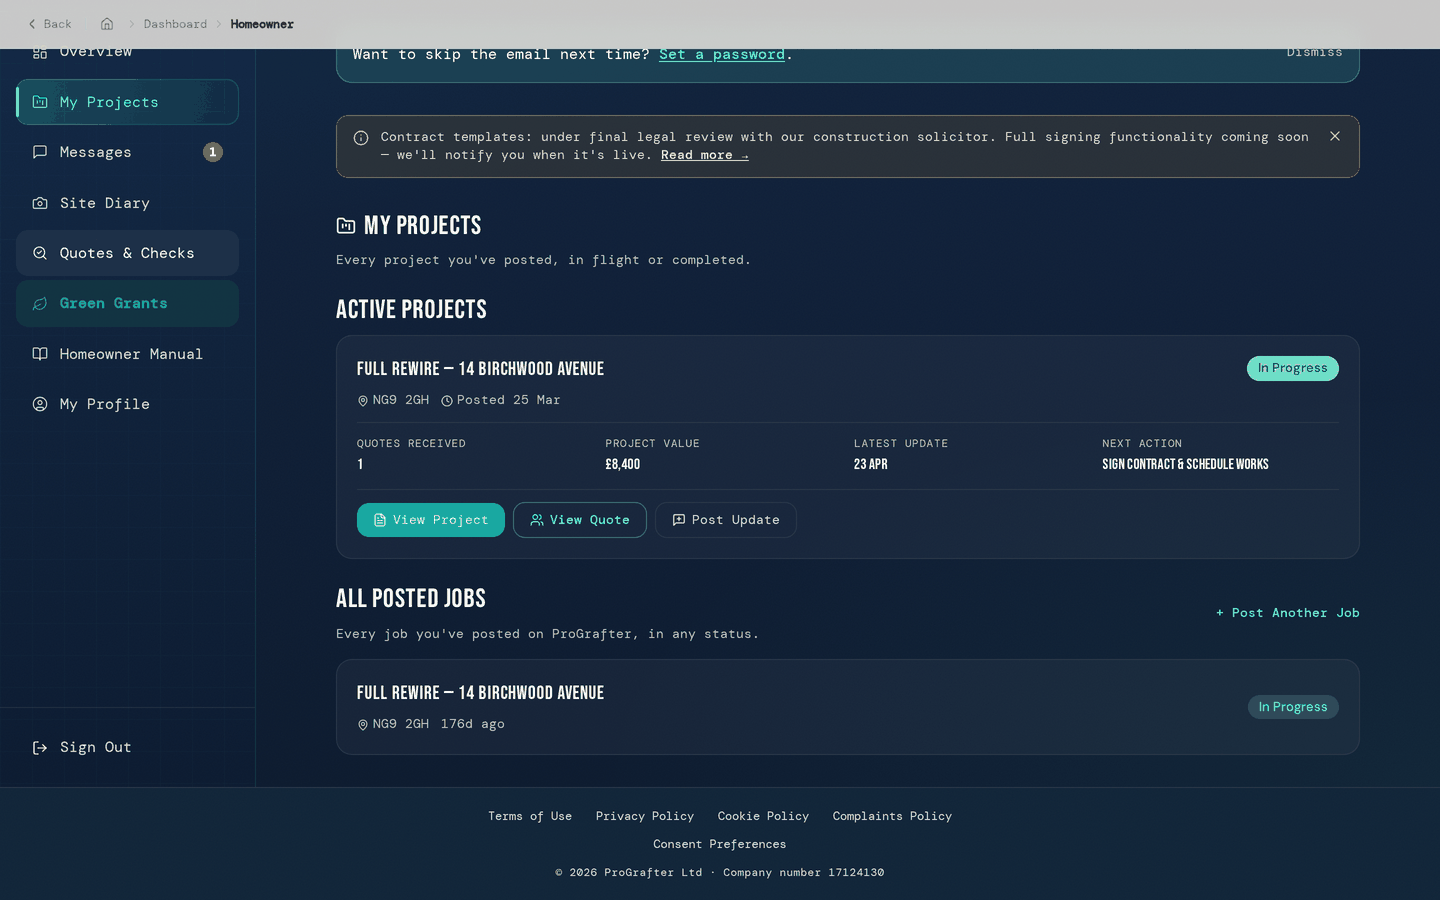Click the Full Rewire title in Active Projects

(480, 369)
